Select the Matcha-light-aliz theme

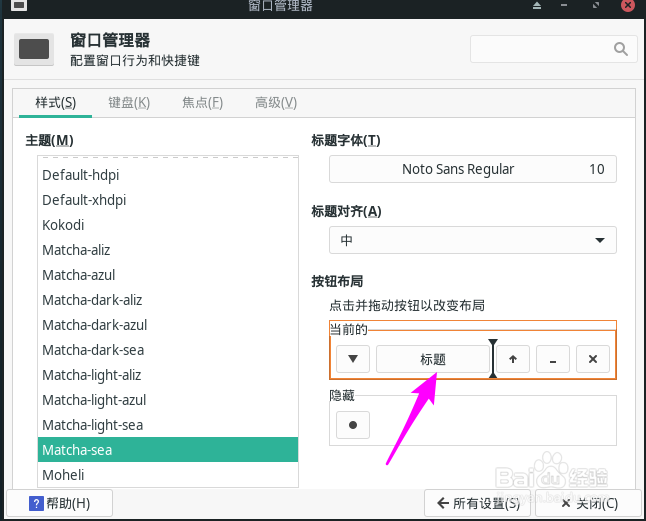[168, 375]
